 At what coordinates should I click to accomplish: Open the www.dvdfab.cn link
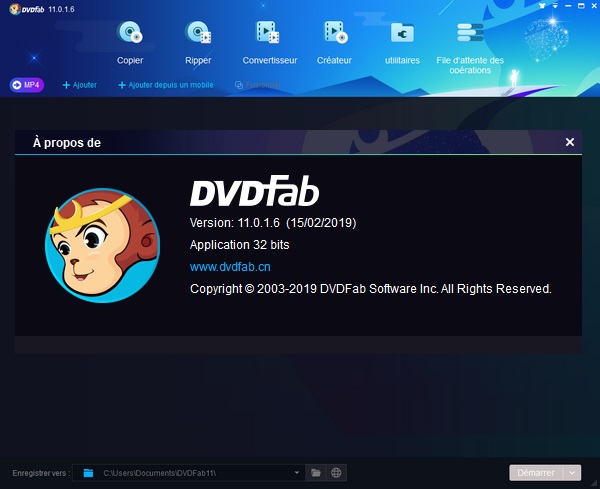point(230,267)
